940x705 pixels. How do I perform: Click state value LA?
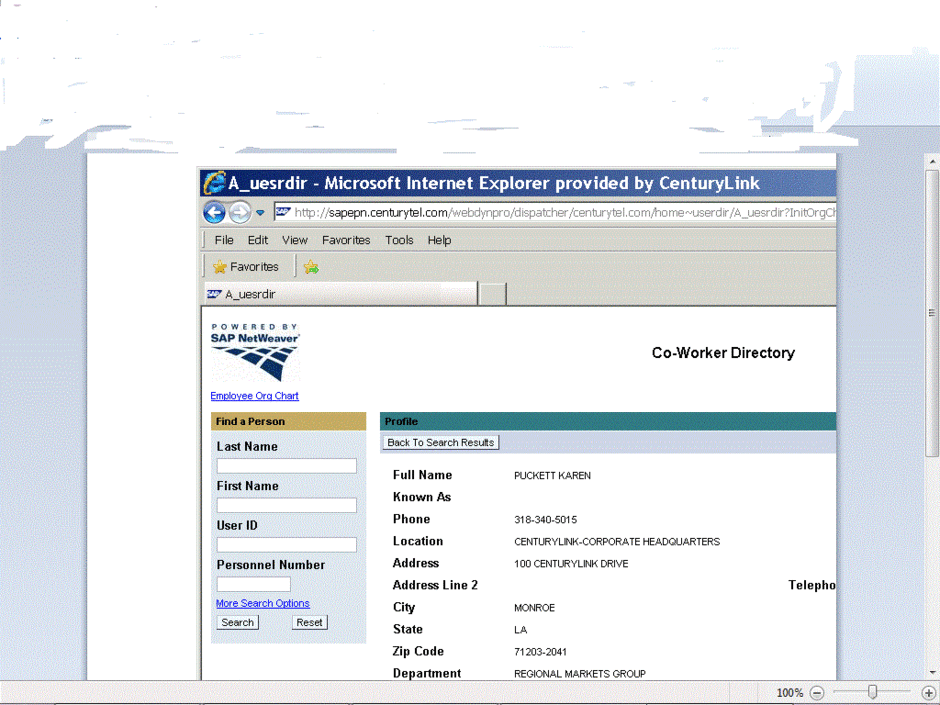click(520, 630)
